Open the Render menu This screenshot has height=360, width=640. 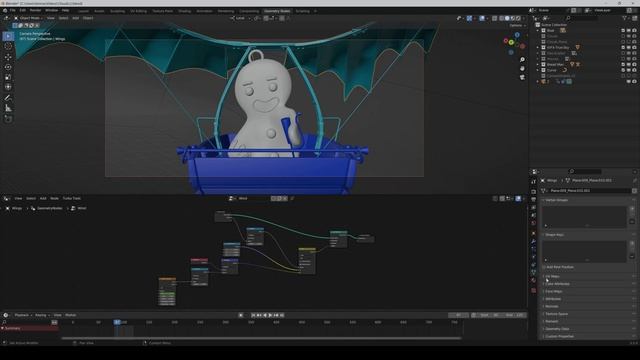36,10
